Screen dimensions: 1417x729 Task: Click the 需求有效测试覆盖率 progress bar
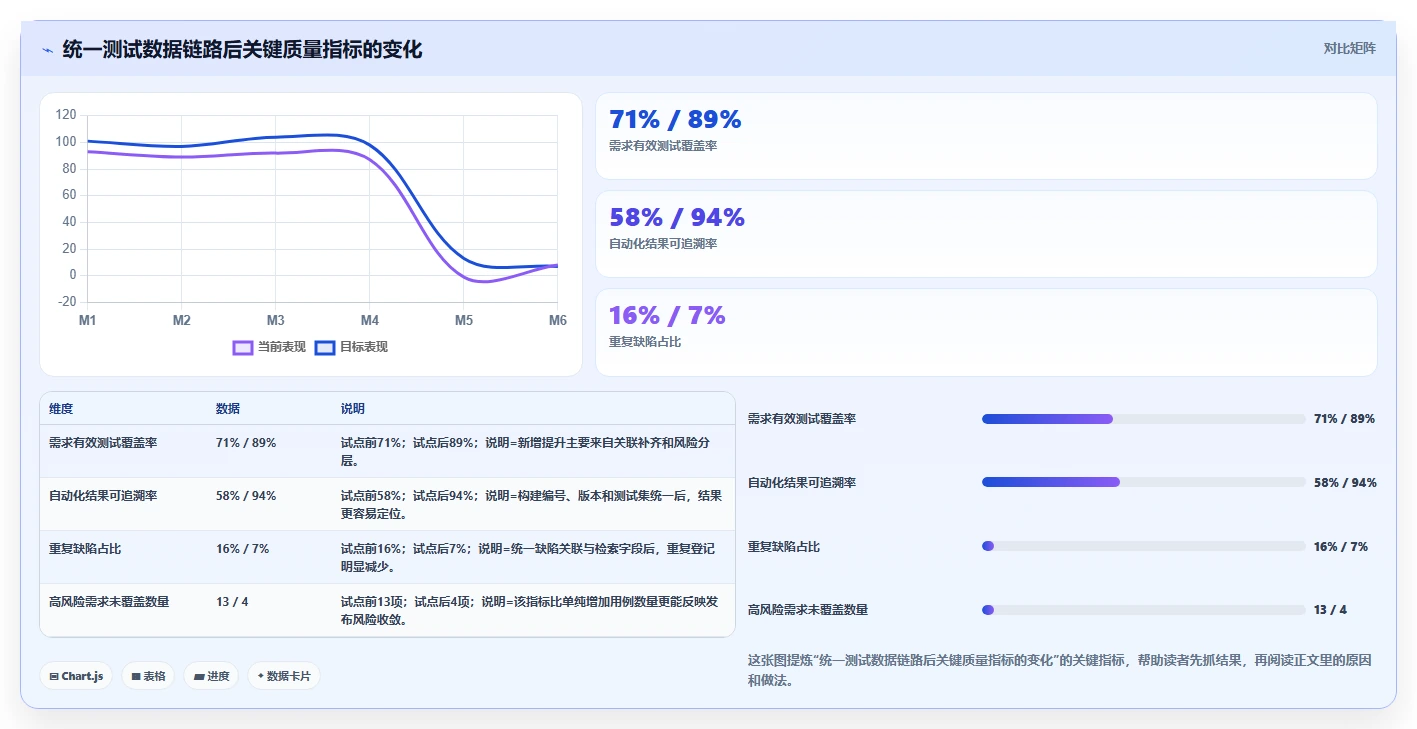tap(1144, 419)
